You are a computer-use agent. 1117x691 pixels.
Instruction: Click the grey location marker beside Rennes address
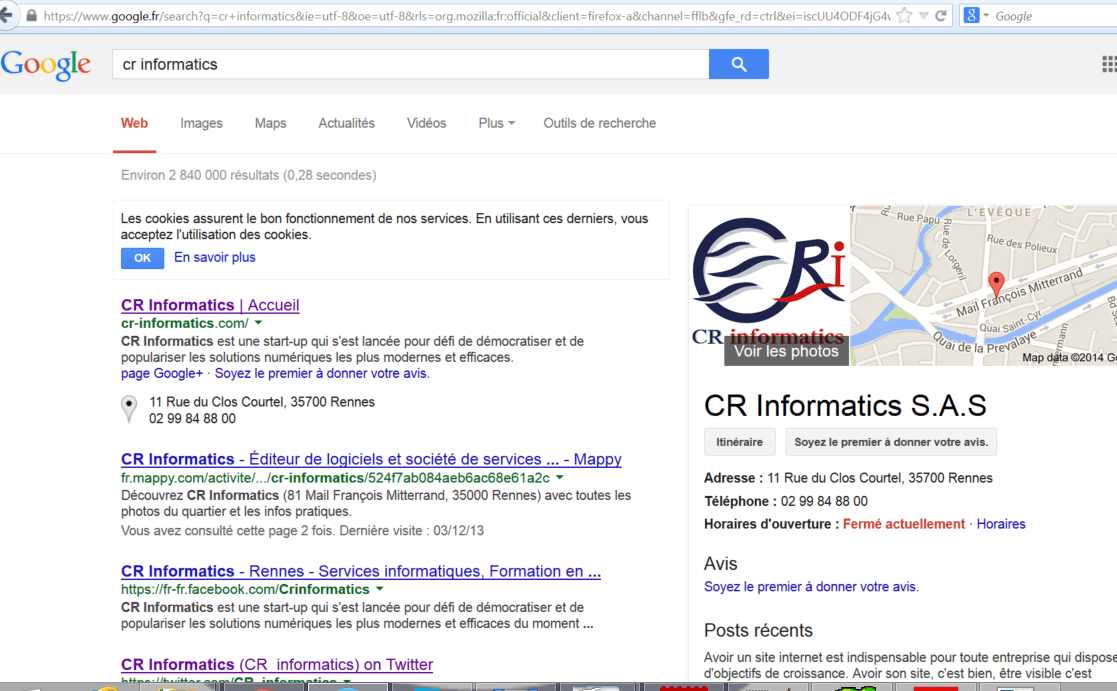click(x=129, y=409)
